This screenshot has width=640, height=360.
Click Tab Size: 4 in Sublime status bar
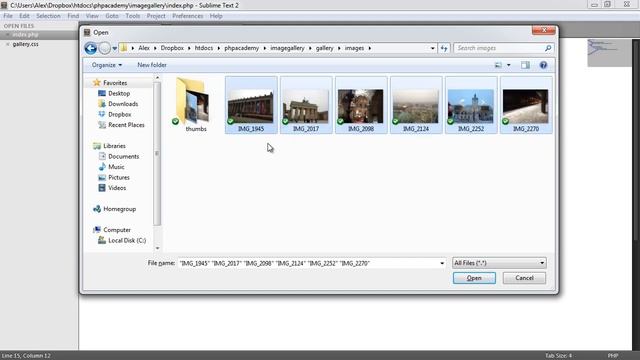pyautogui.click(x=558, y=356)
